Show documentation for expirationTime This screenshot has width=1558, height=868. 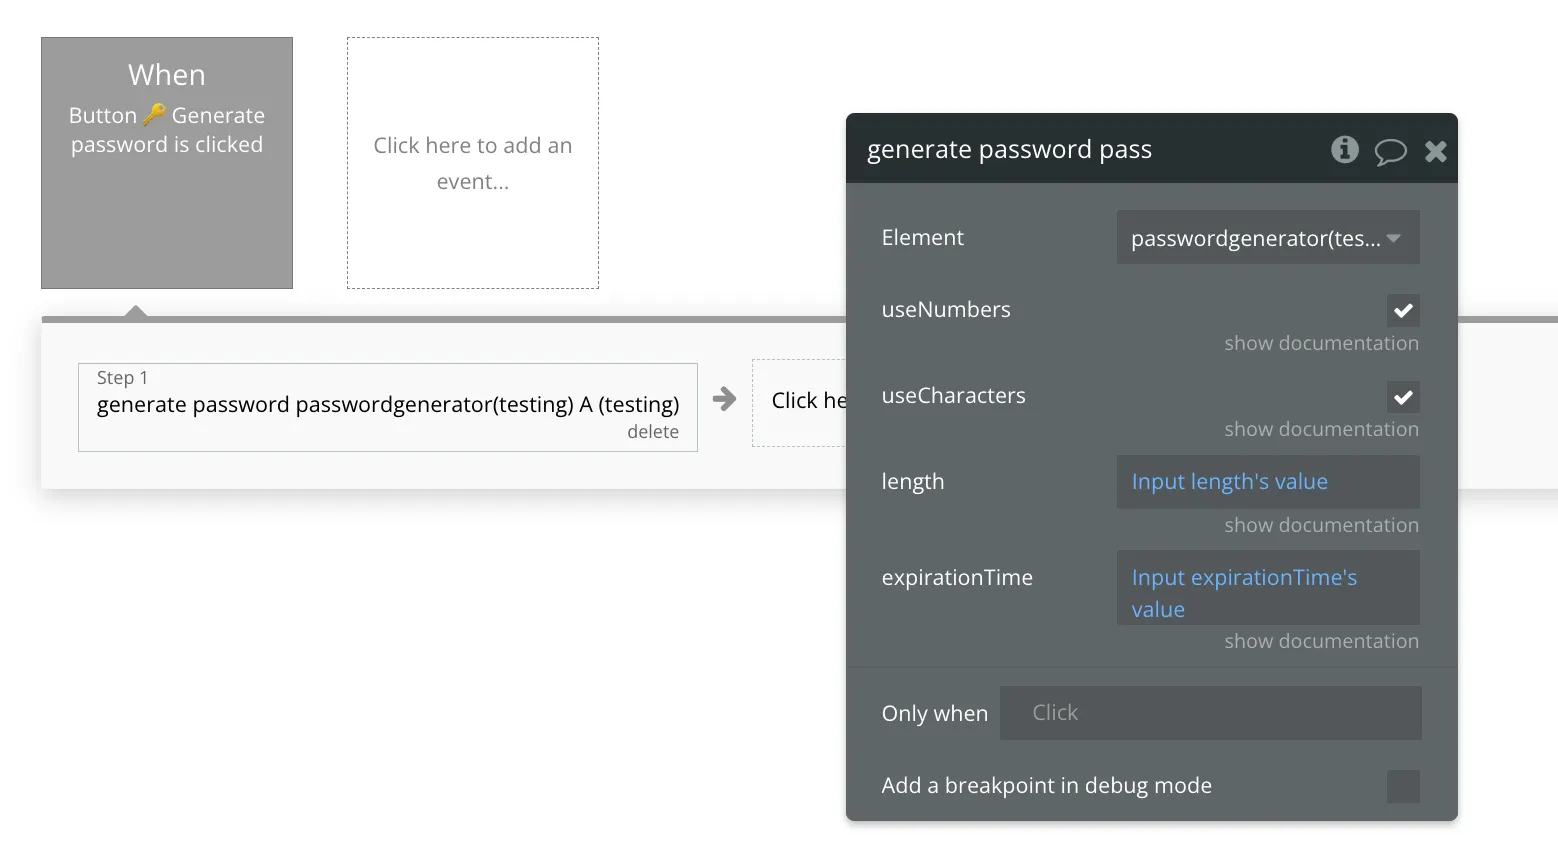tap(1321, 641)
